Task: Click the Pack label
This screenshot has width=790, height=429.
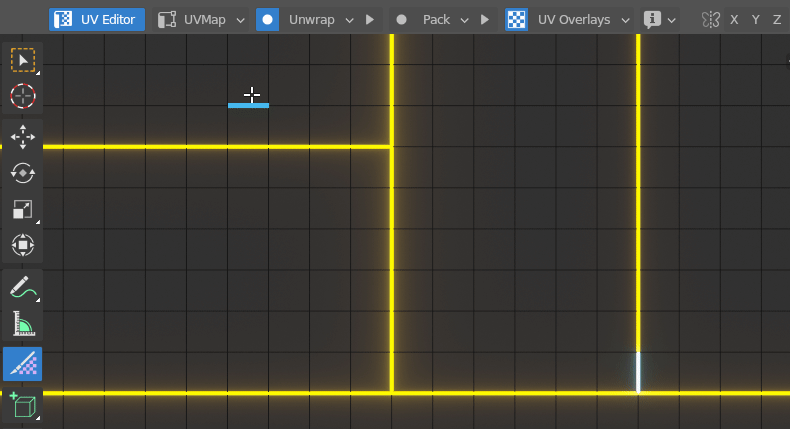Action: pyautogui.click(x=436, y=20)
